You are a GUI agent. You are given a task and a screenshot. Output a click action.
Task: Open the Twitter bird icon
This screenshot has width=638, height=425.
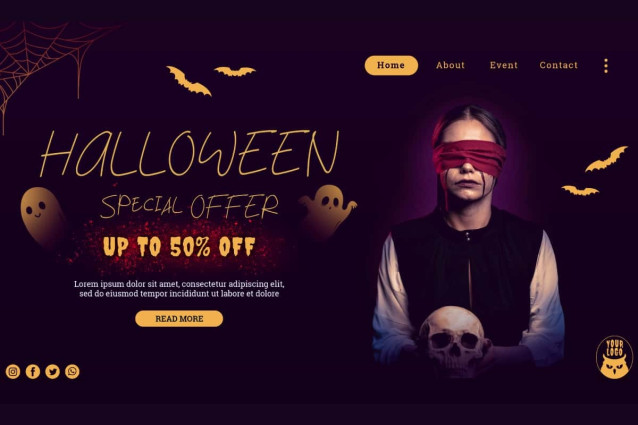pyautogui.click(x=52, y=371)
